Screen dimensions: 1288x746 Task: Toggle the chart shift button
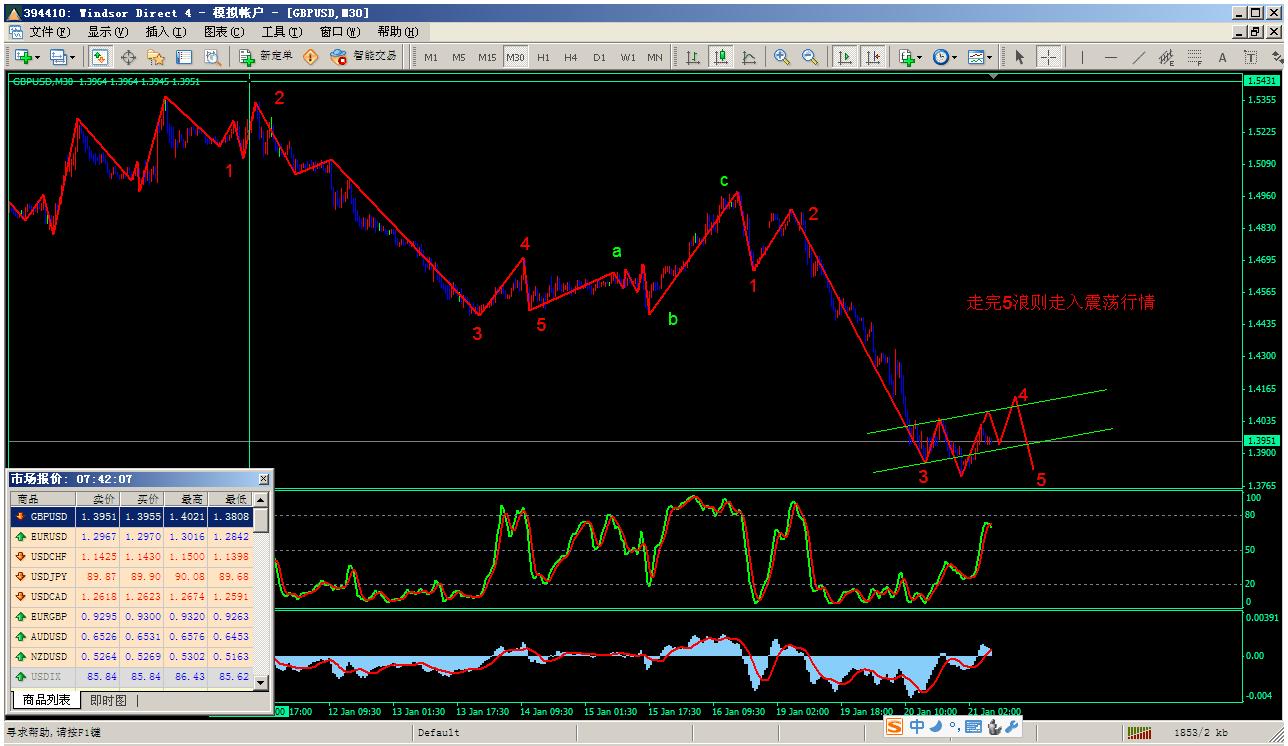coord(873,57)
